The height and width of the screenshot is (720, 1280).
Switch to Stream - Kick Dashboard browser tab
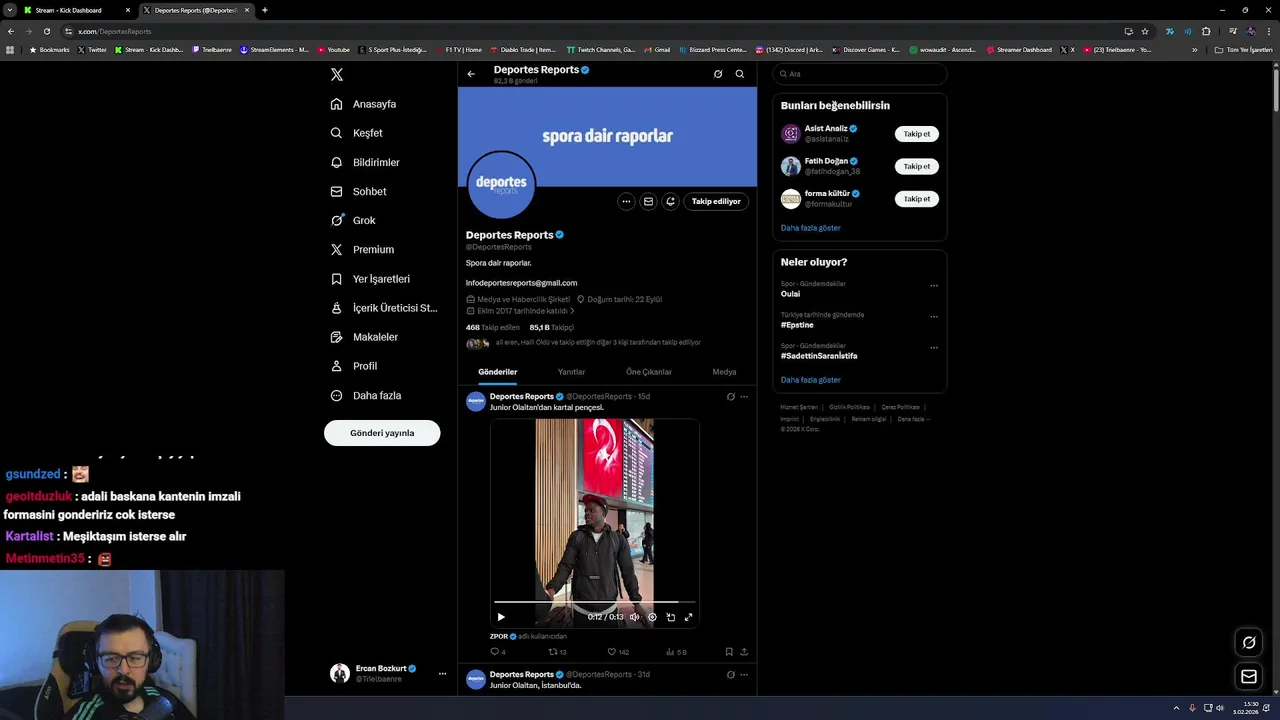[76, 10]
